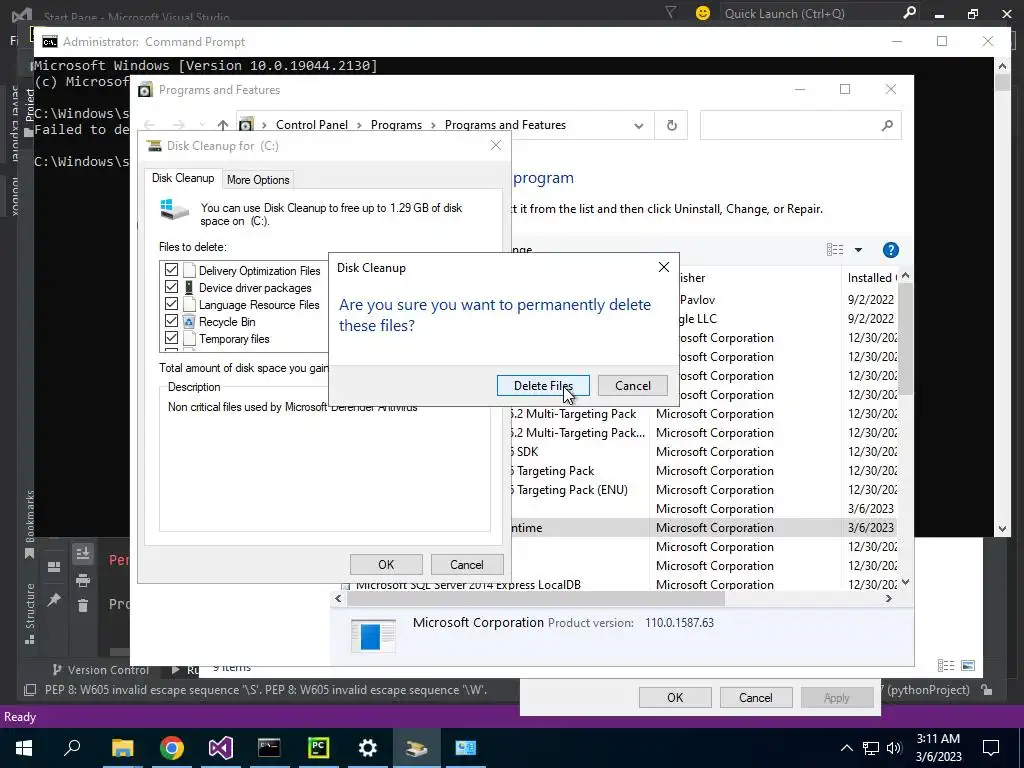
Task: Click the Command Prompt title bar icon
Action: (50, 42)
